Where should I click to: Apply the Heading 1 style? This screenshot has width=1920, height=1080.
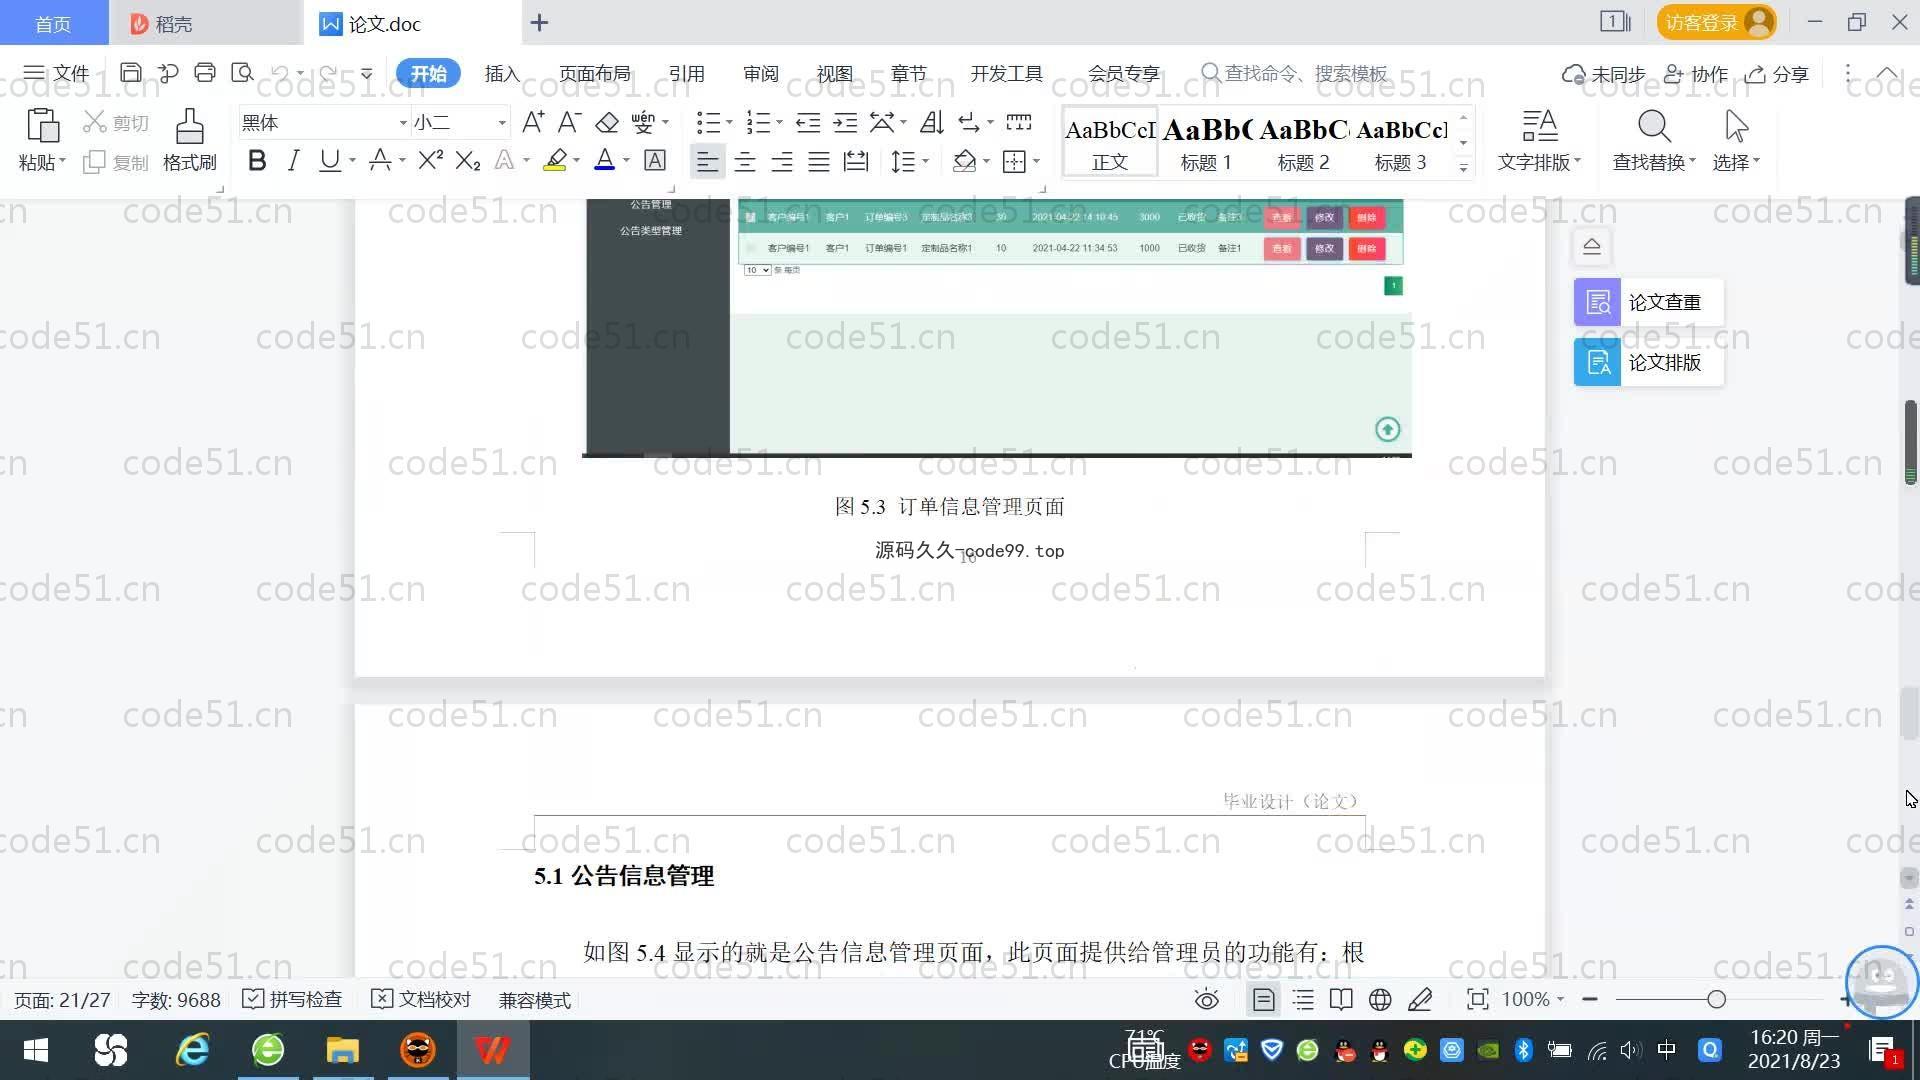coord(1206,142)
